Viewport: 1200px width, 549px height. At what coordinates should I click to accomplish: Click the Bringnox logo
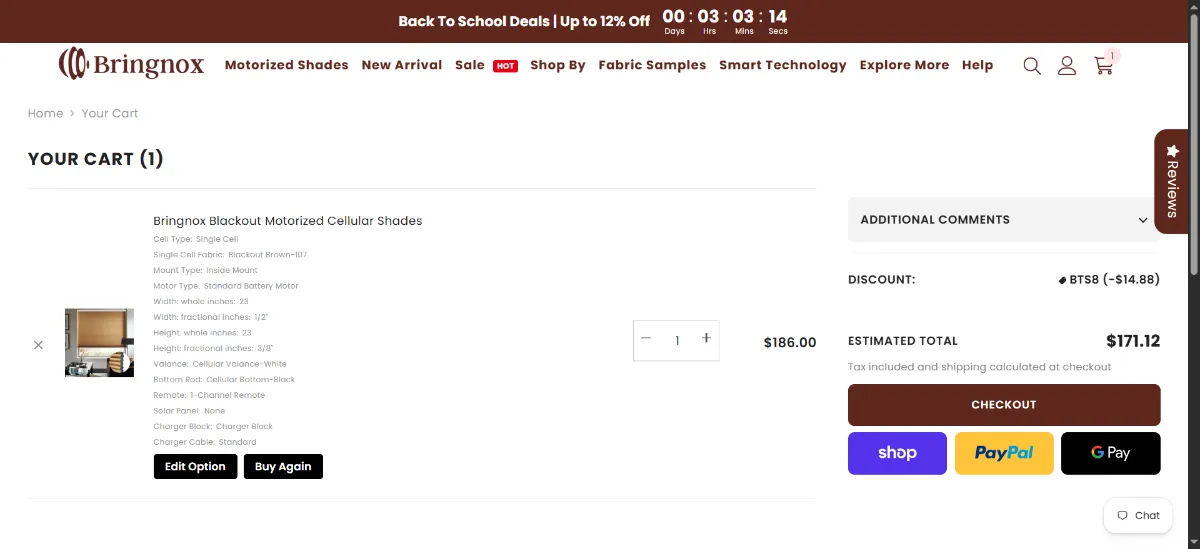(131, 65)
